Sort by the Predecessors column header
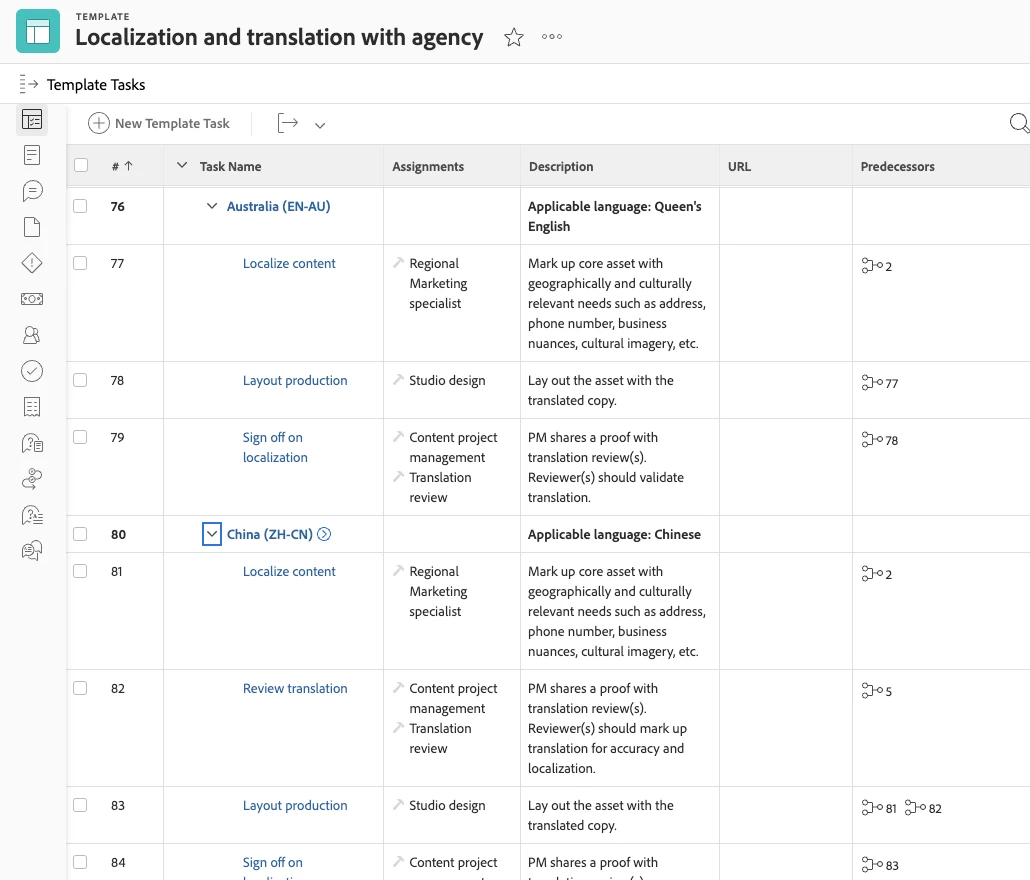The height and width of the screenshot is (880, 1030). click(897, 167)
